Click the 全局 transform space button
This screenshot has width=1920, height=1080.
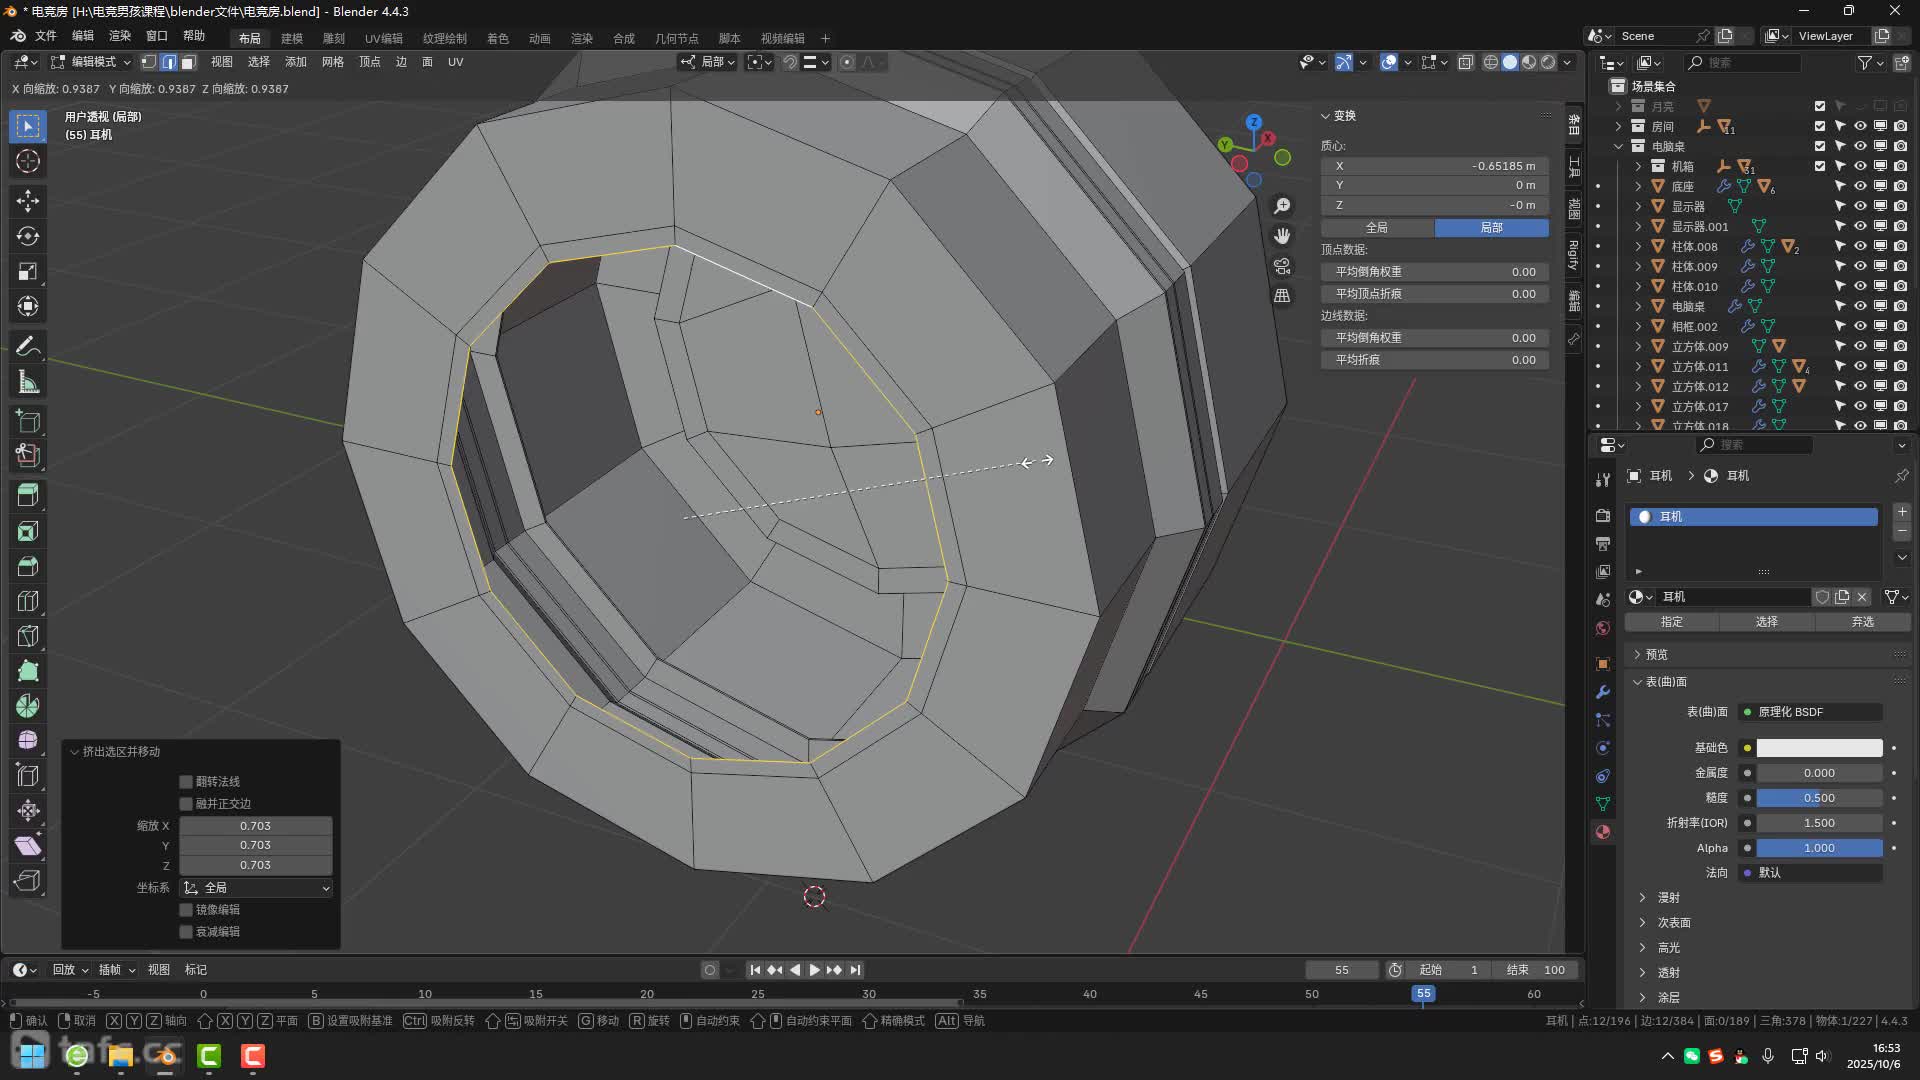1377,228
